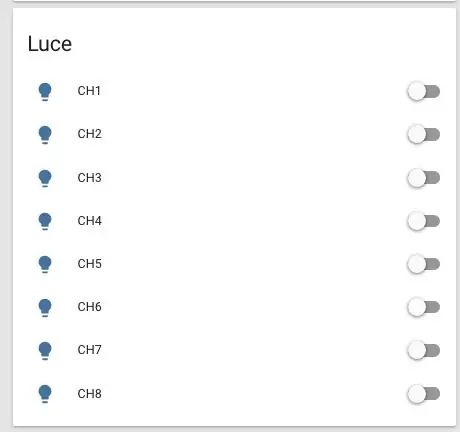Select the CH8 name label
Image resolution: width=460 pixels, height=432 pixels.
click(89, 394)
